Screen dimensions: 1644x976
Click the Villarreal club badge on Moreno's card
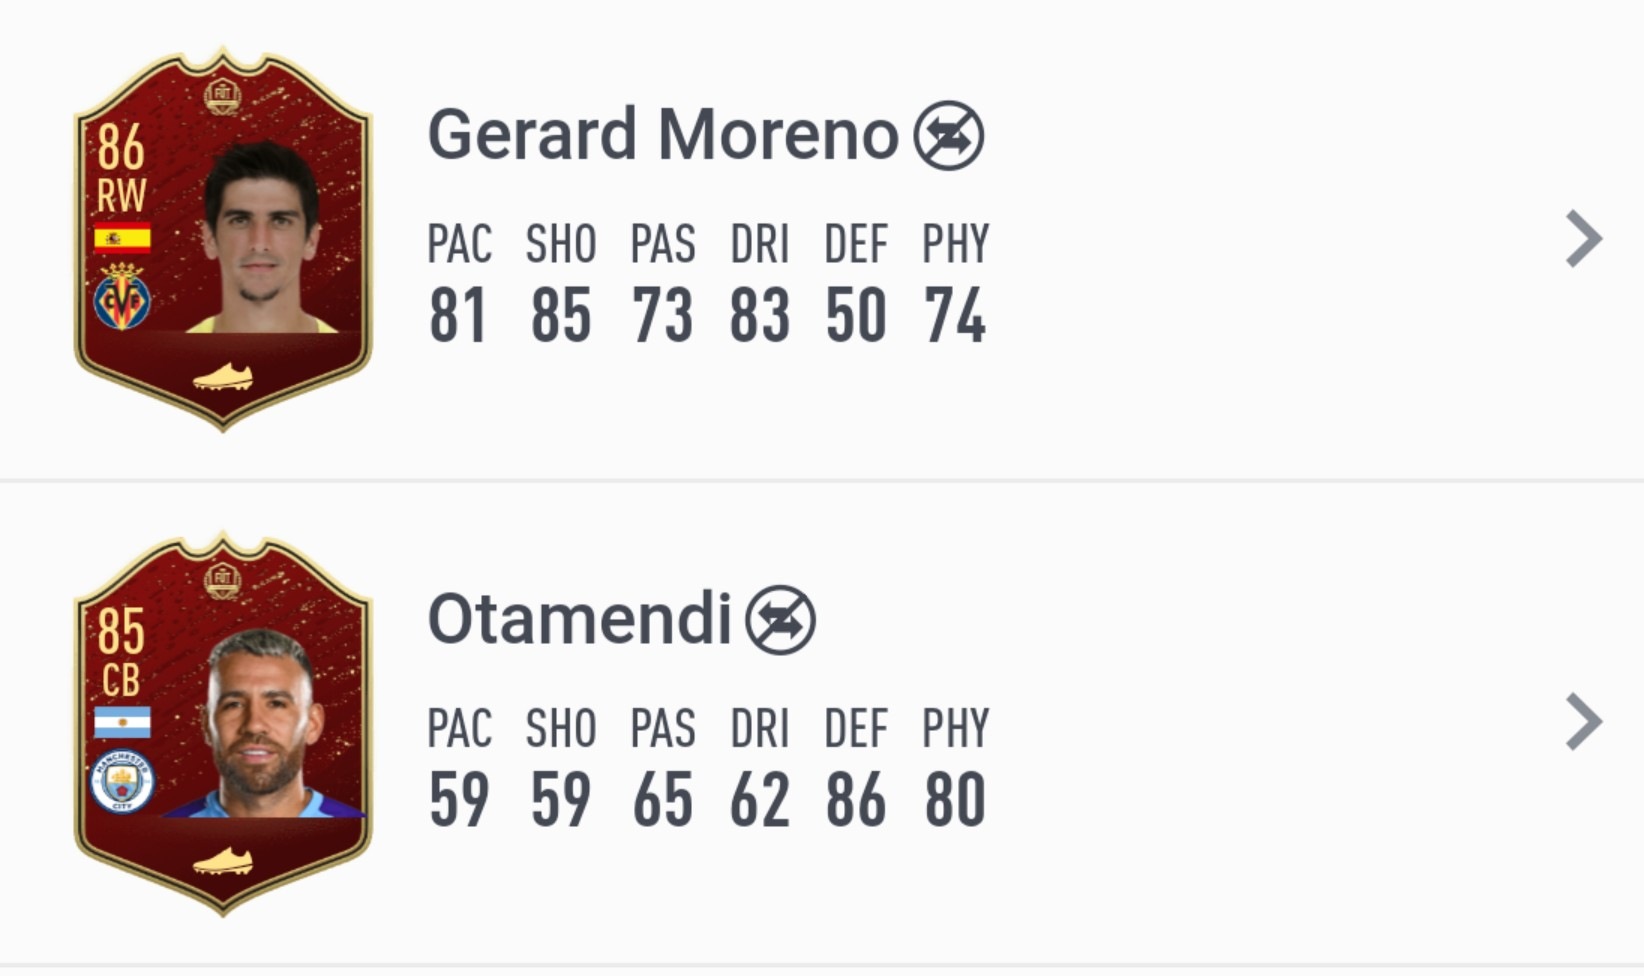point(122,297)
